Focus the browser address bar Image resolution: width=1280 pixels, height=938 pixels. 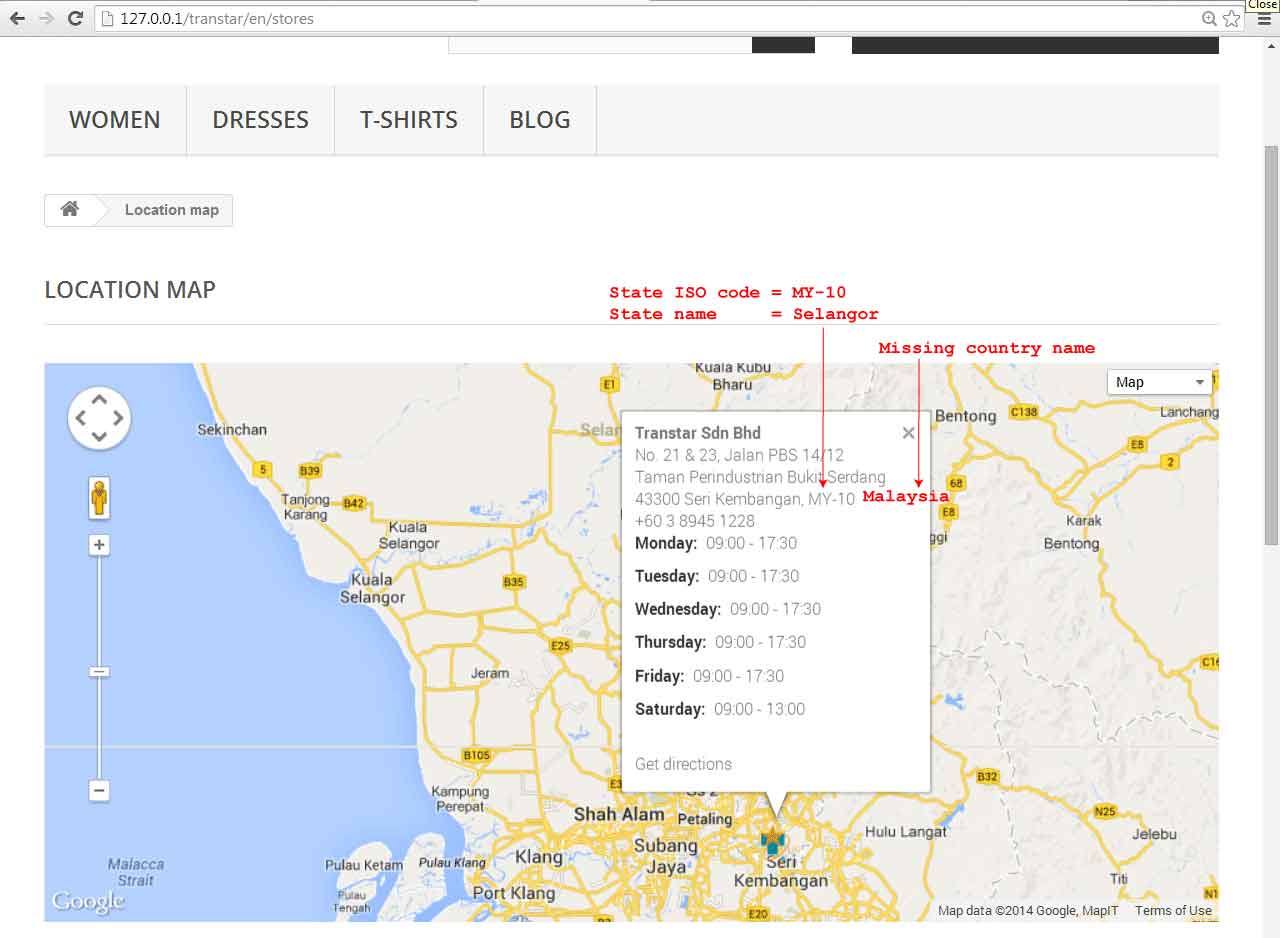click(x=650, y=18)
